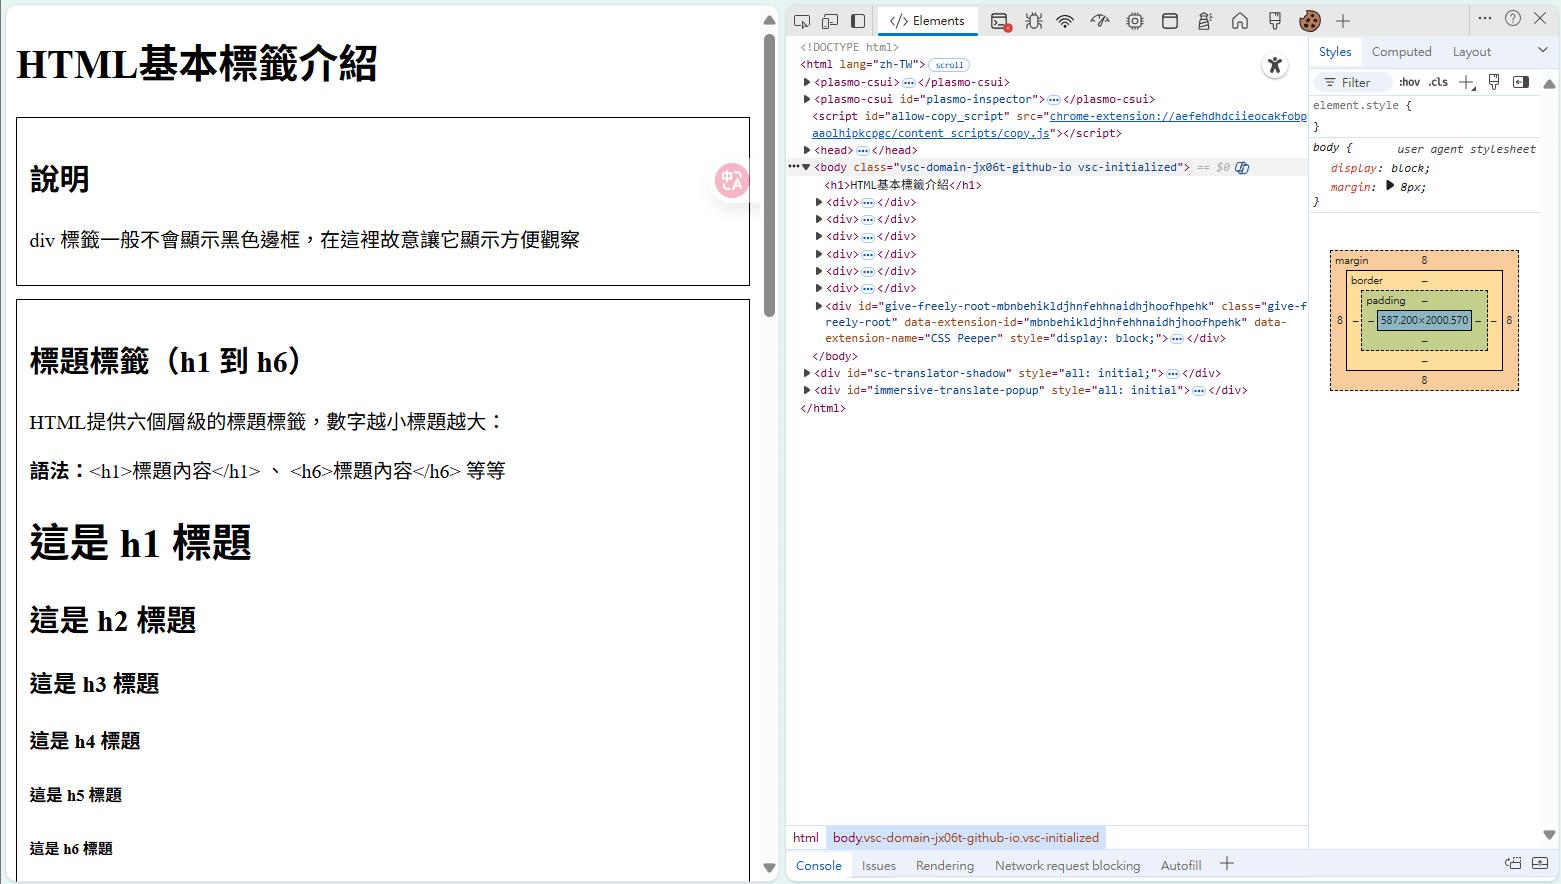
Task: Select the Elements tab
Action: pyautogui.click(x=927, y=21)
